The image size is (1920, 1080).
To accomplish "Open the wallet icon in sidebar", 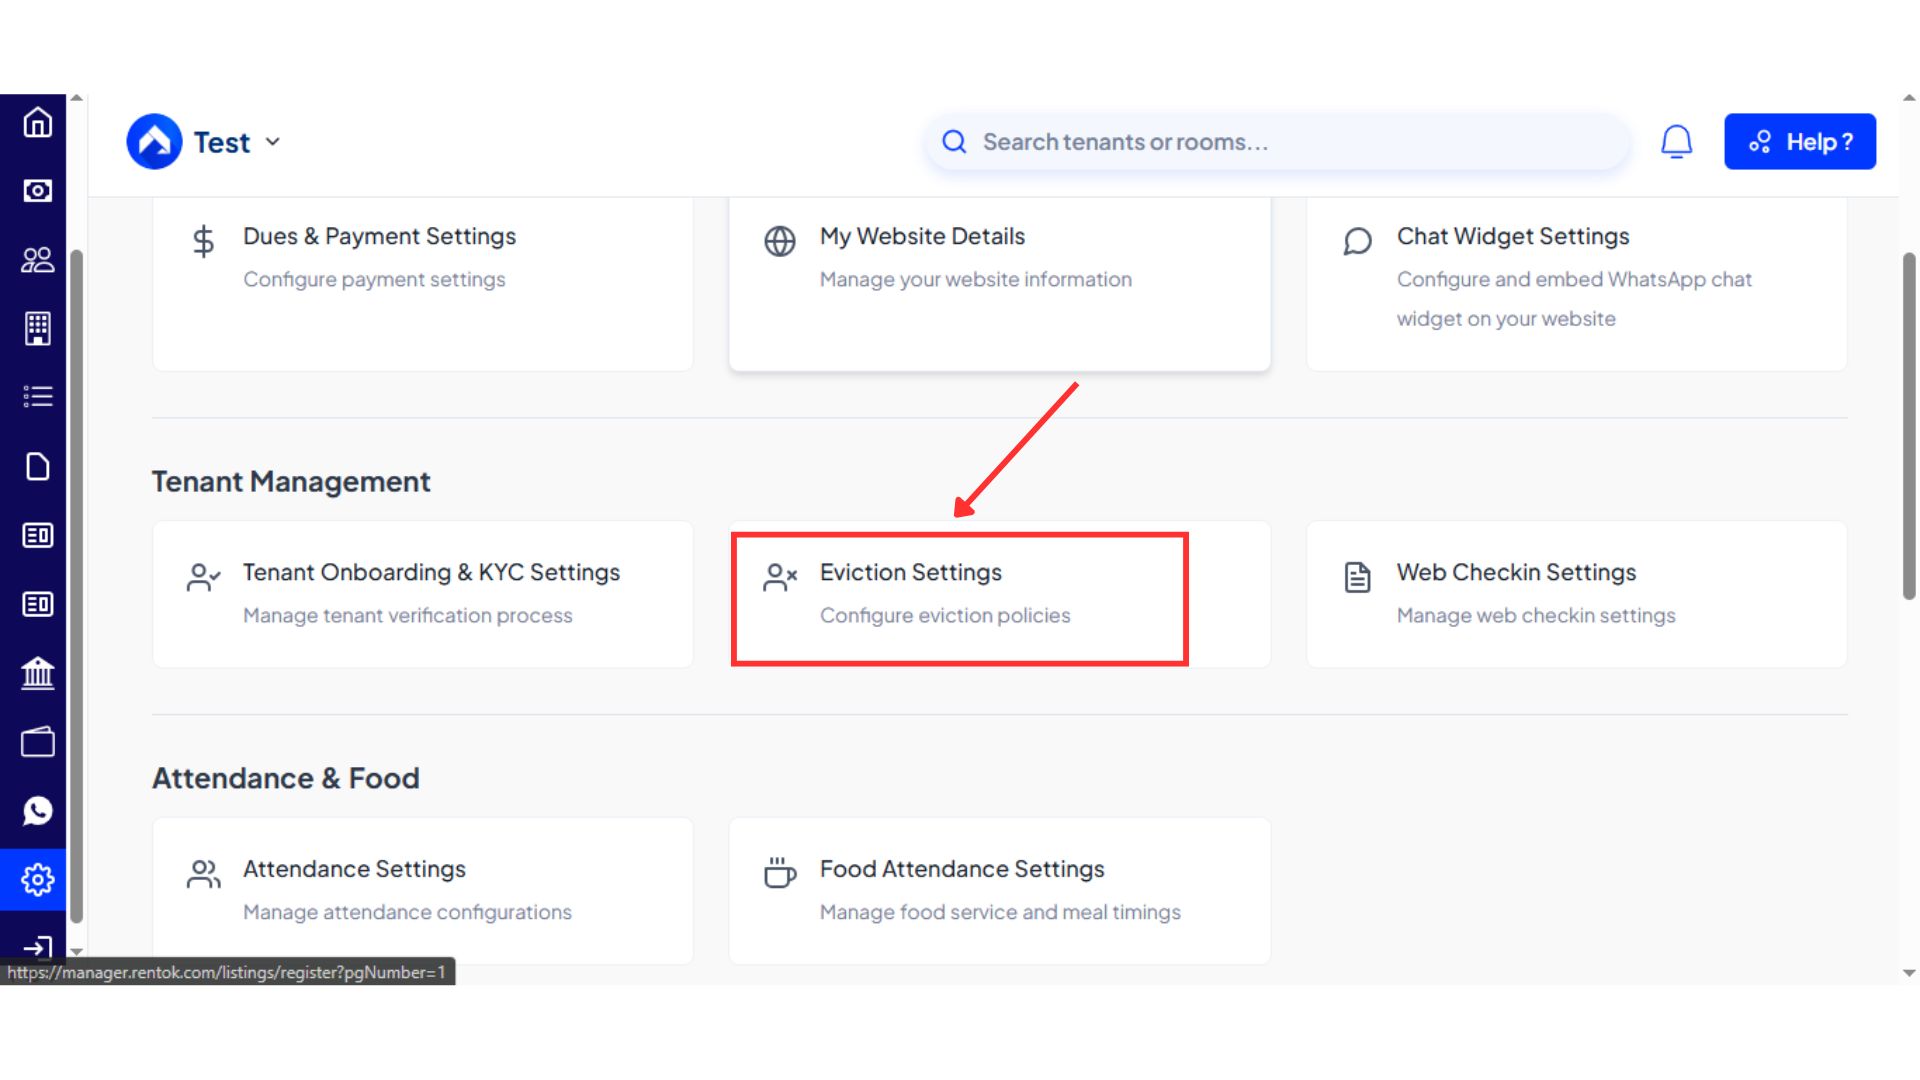I will (37, 742).
